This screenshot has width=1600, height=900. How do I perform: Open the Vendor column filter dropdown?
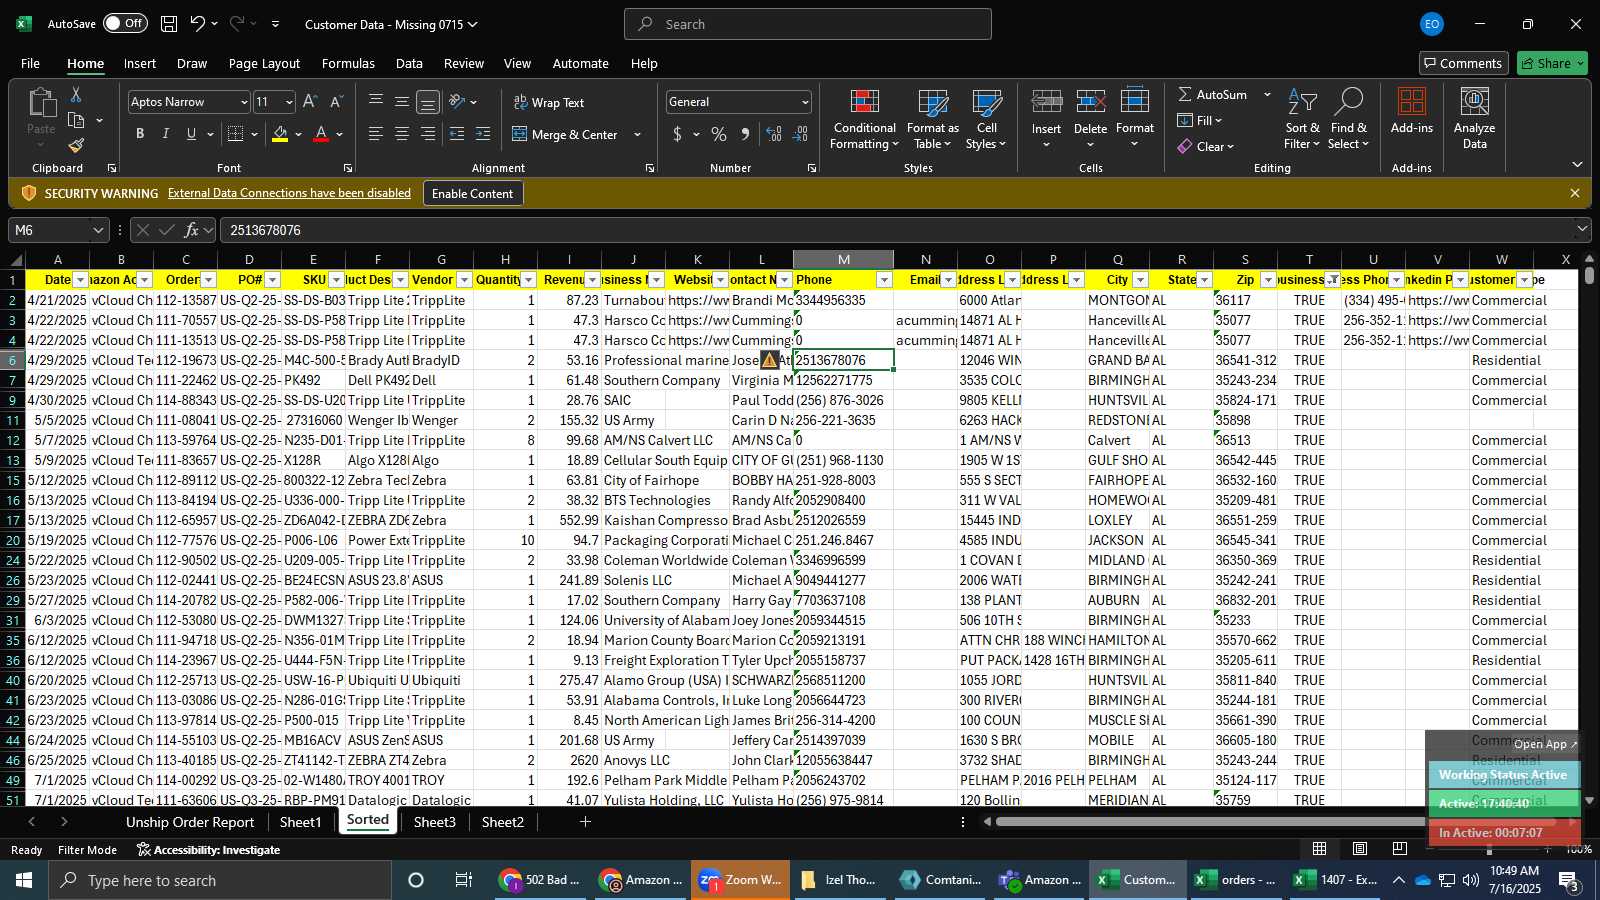(465, 280)
